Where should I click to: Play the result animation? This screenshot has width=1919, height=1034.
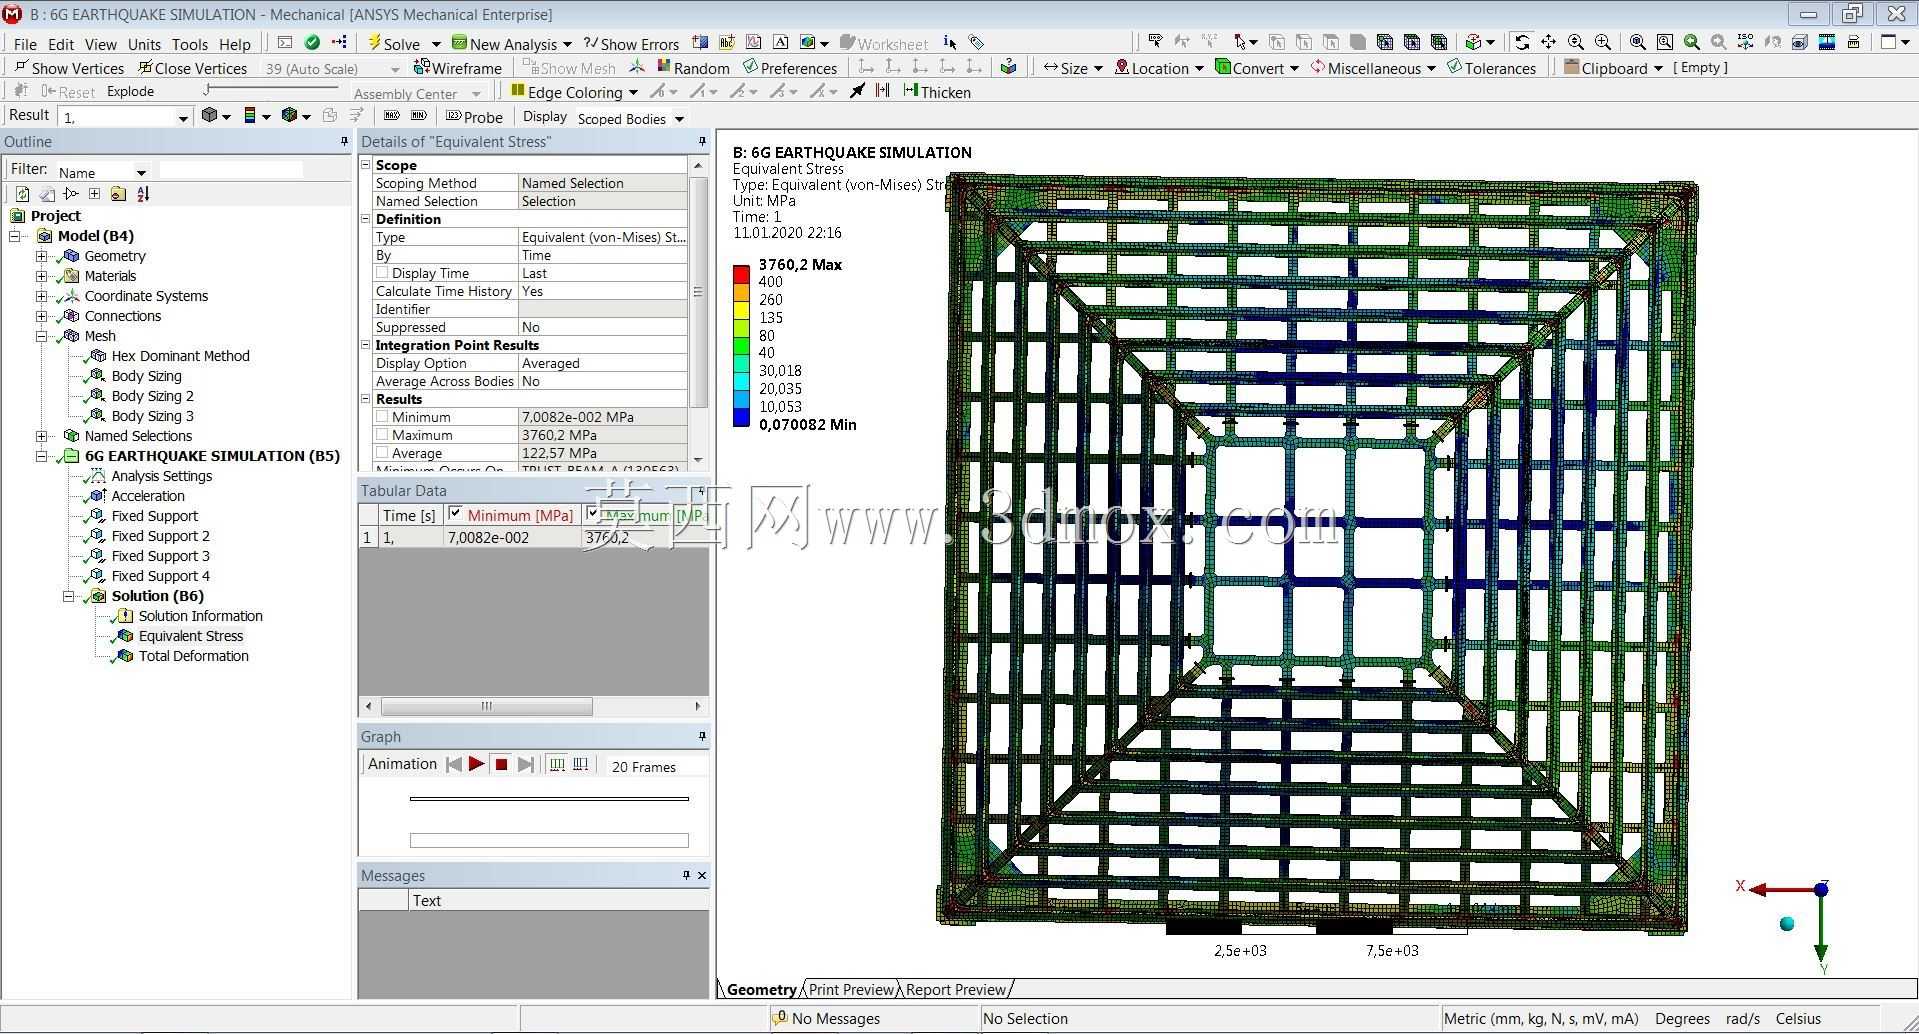477,764
